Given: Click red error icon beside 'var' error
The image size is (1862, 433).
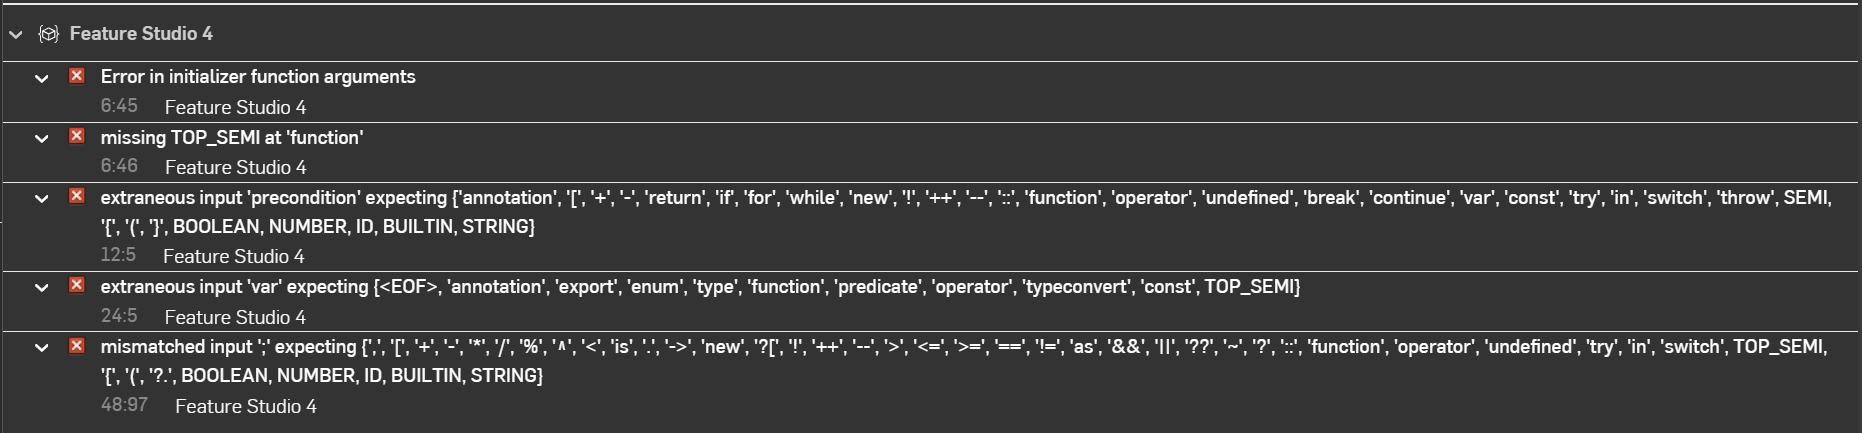Looking at the screenshot, I should pos(77,285).
